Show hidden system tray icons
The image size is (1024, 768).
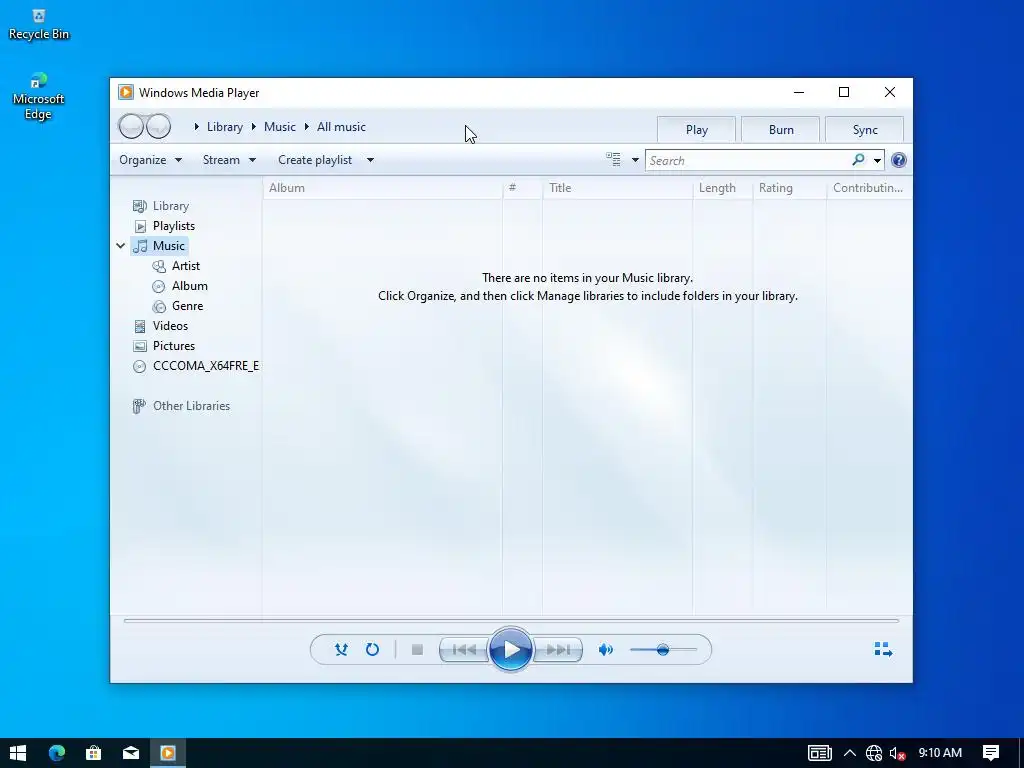[850, 753]
